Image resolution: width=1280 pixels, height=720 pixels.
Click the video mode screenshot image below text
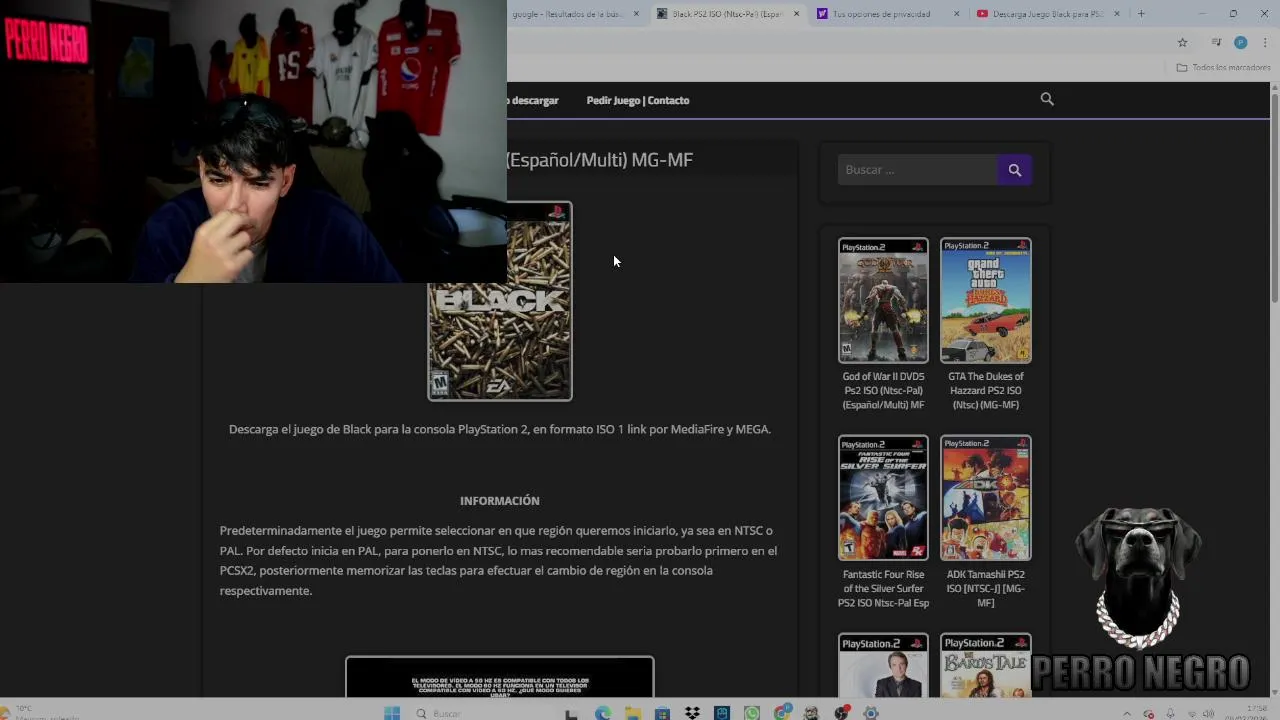point(500,677)
